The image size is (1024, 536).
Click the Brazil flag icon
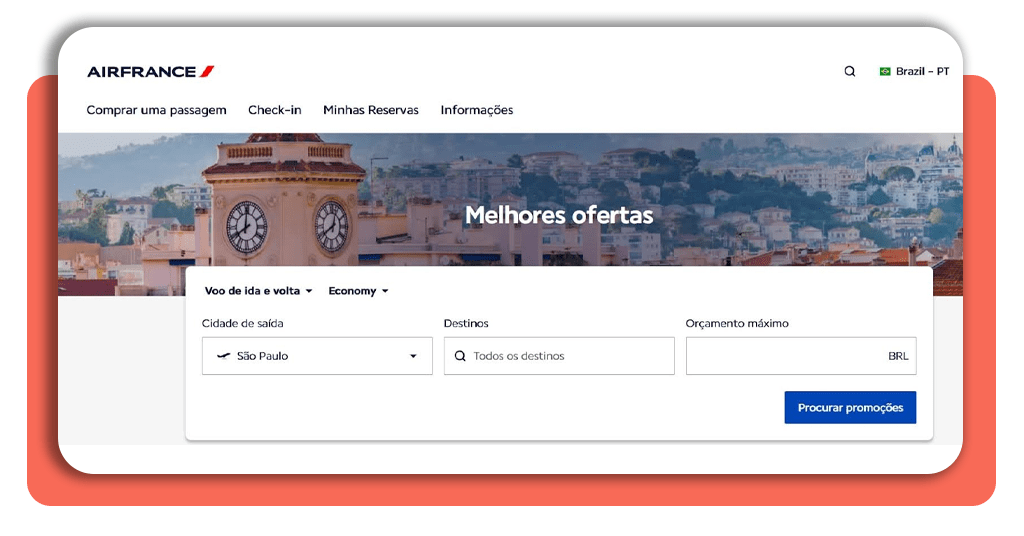pos(885,71)
